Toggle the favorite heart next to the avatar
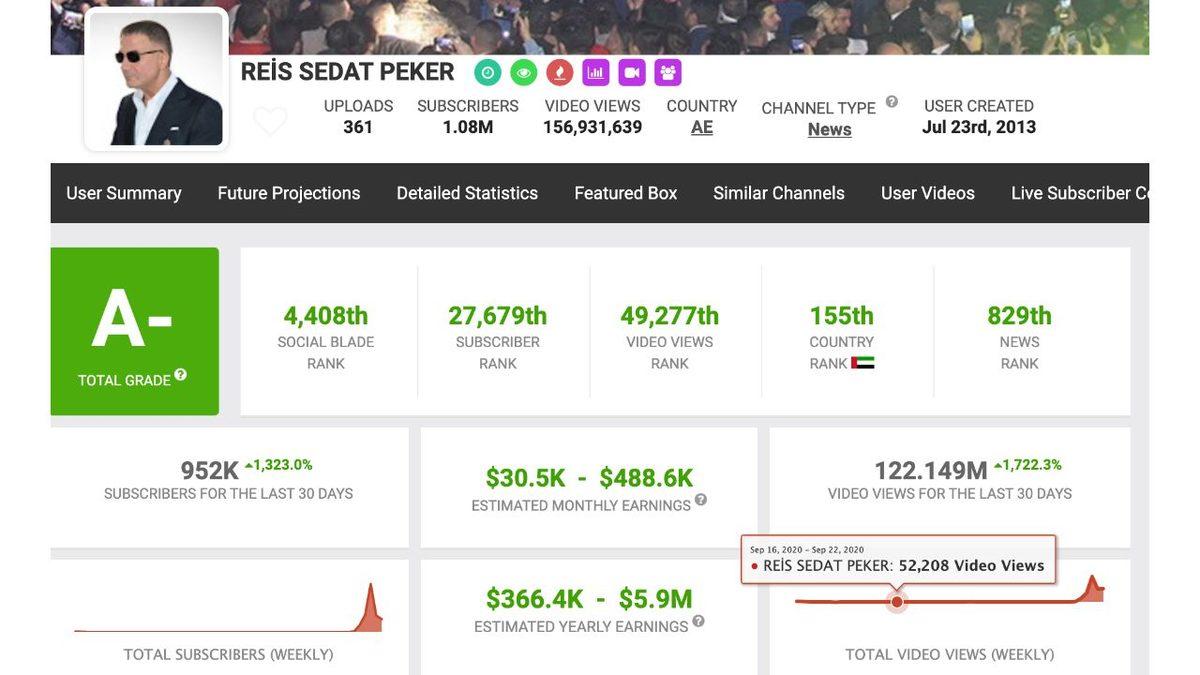Screen dimensions: 1200x675 [x=268, y=120]
